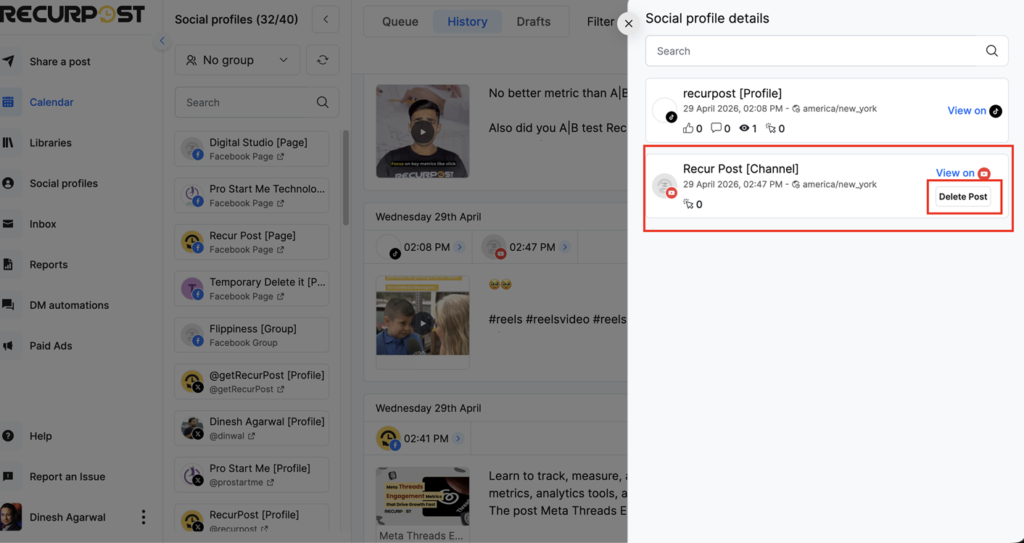Image resolution: width=1024 pixels, height=543 pixels.
Task: Select Temporary Delete it profile
Action: tap(251, 288)
